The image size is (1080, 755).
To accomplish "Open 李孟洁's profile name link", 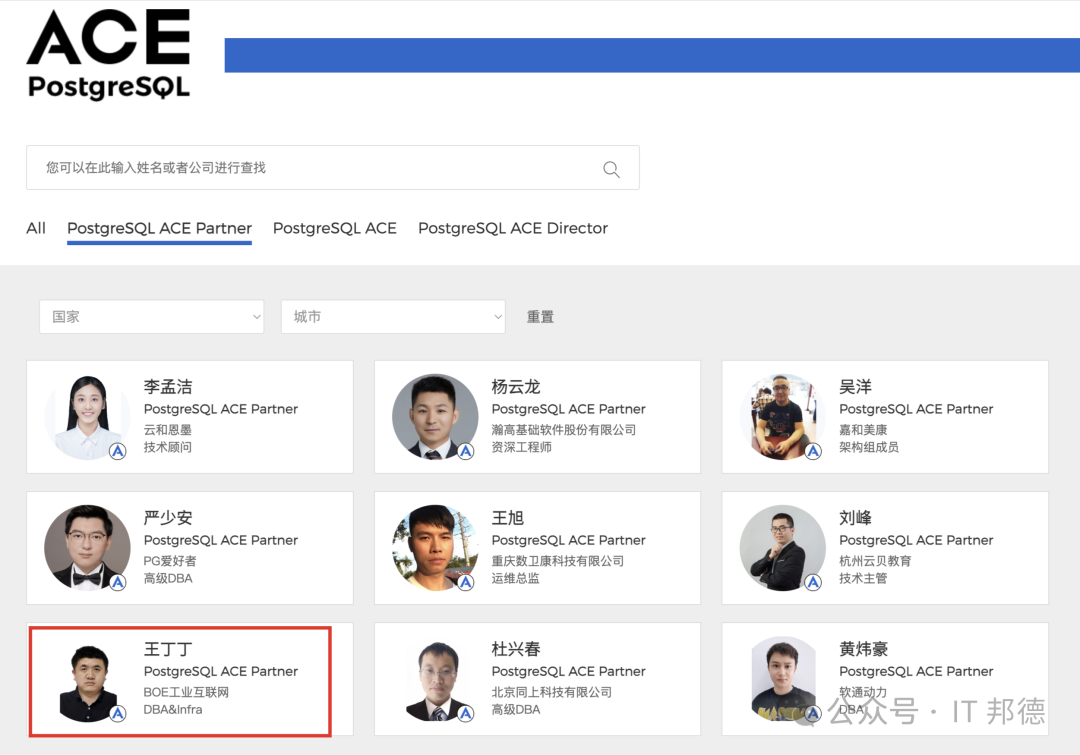I will coord(168,386).
